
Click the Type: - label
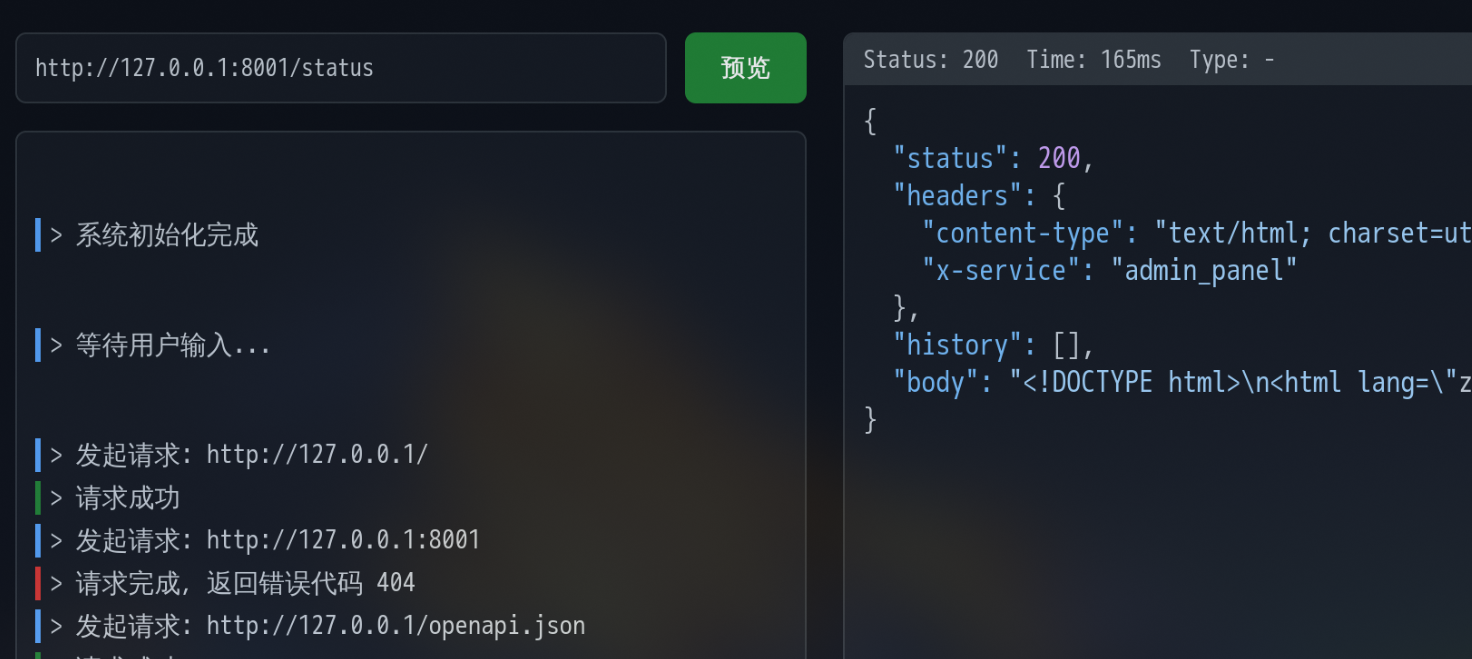[x=1232, y=60]
